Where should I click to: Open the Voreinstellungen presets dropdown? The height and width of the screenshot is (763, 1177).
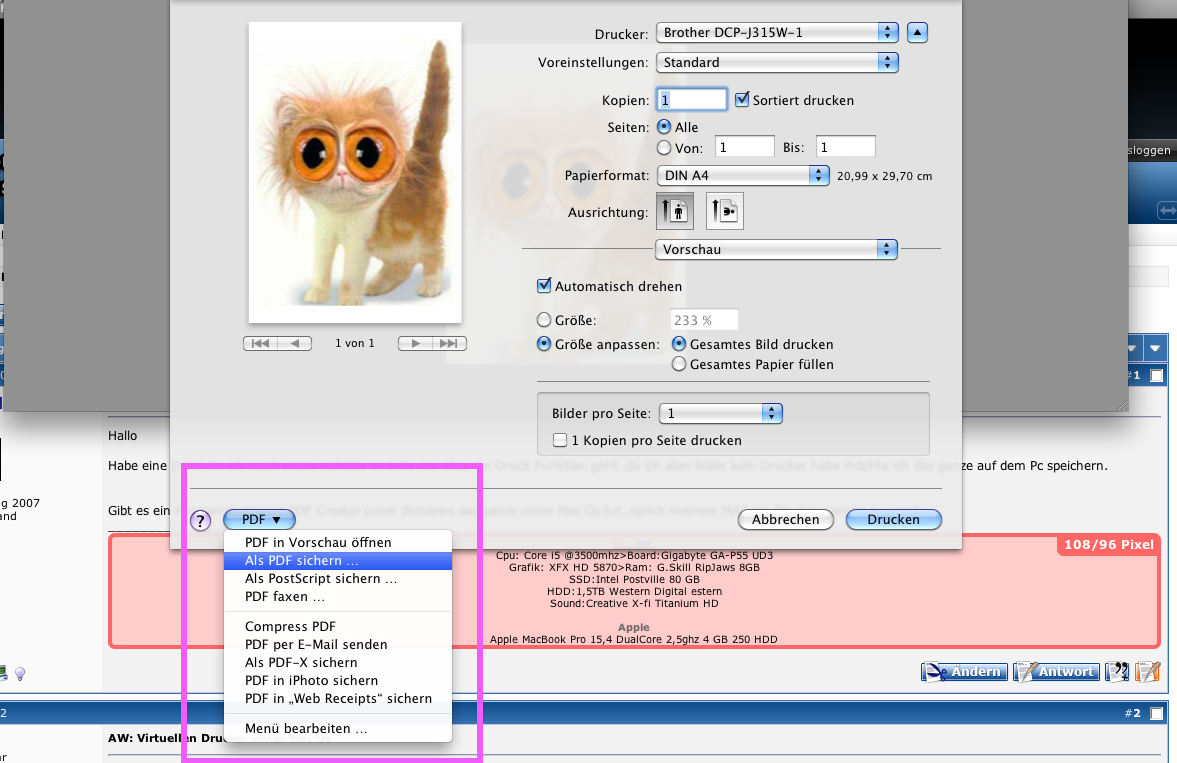(x=777, y=62)
